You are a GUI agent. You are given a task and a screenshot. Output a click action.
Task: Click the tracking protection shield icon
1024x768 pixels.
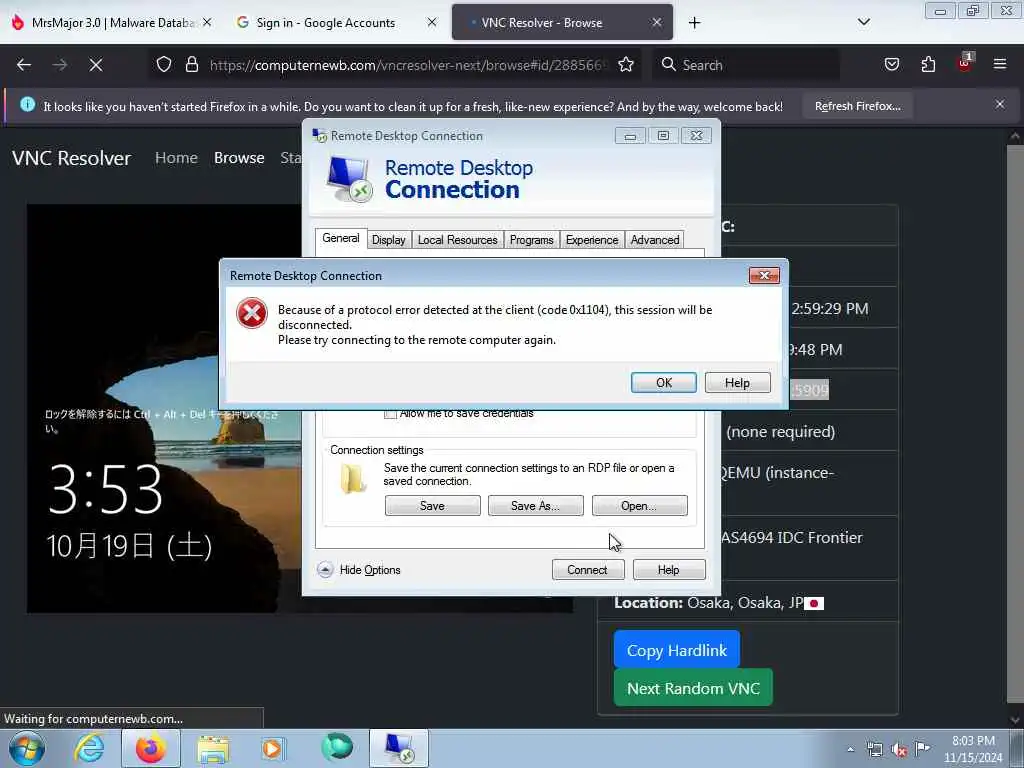pyautogui.click(x=164, y=65)
